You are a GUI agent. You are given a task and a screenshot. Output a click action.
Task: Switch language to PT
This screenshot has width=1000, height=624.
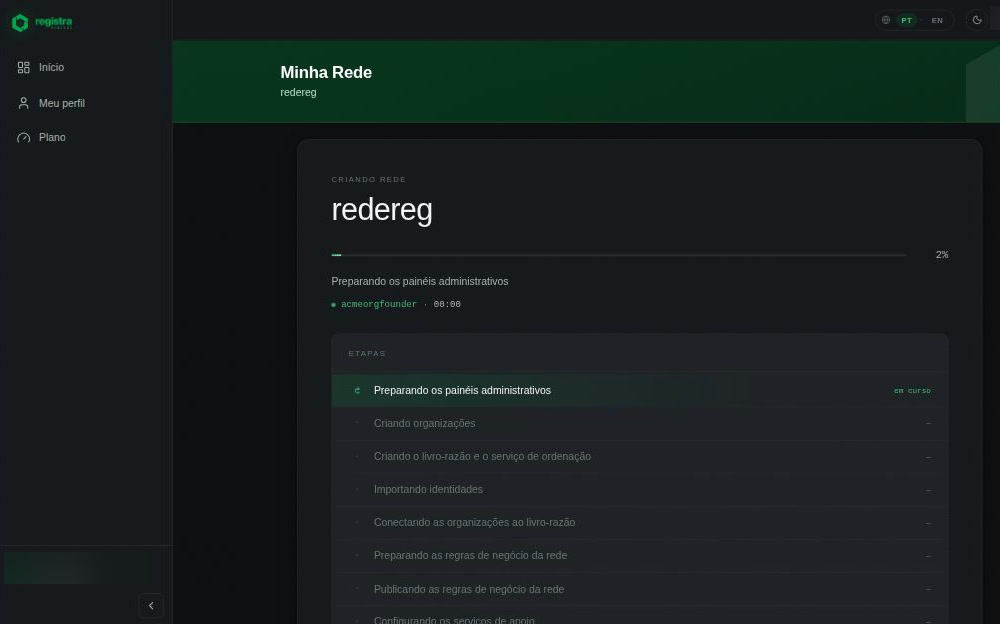point(906,20)
